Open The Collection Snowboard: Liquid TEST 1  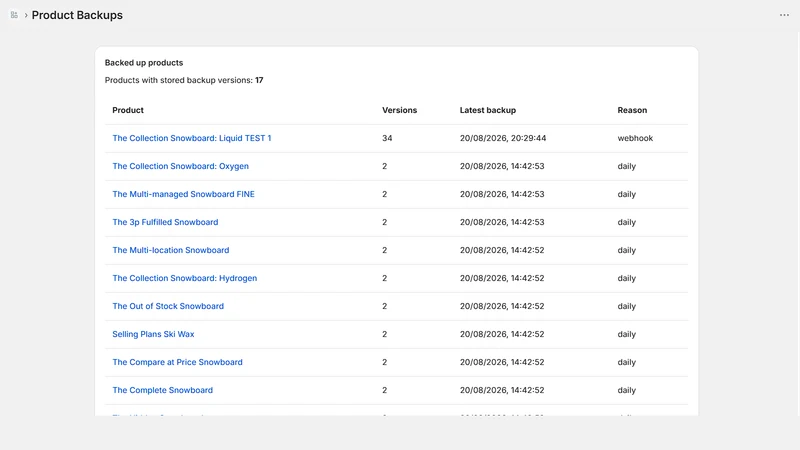(x=192, y=138)
